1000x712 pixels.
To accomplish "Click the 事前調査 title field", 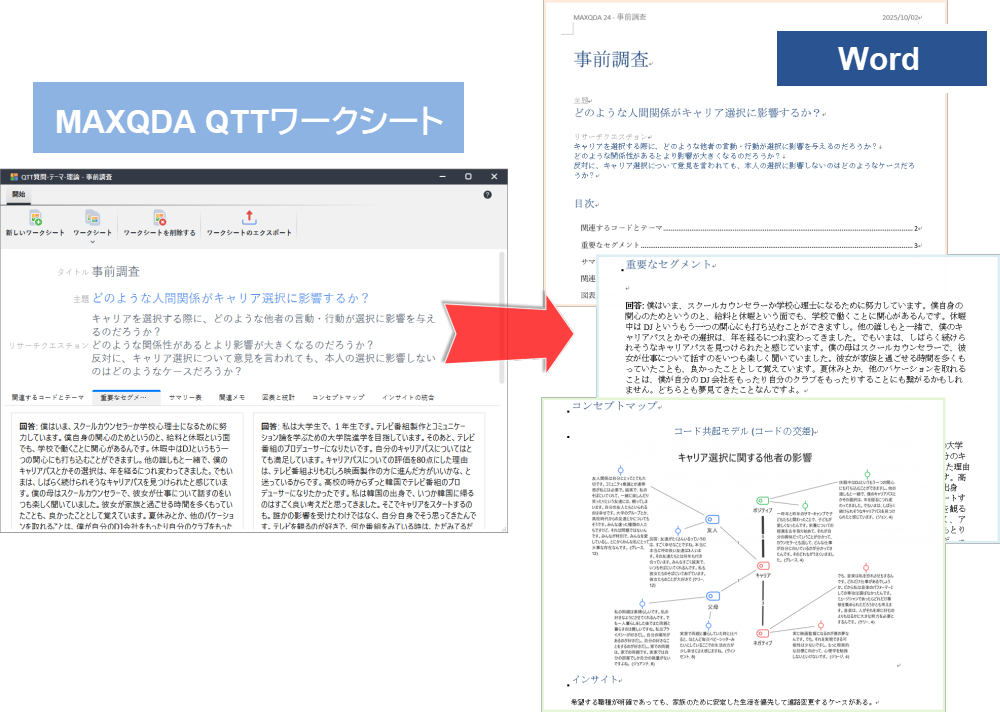I will pyautogui.click(x=117, y=271).
